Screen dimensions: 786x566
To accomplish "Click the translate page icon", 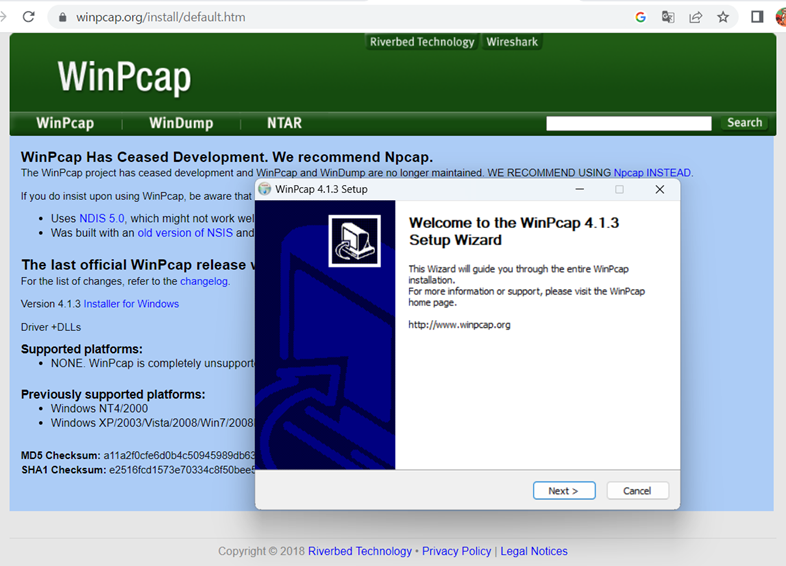I will point(668,17).
